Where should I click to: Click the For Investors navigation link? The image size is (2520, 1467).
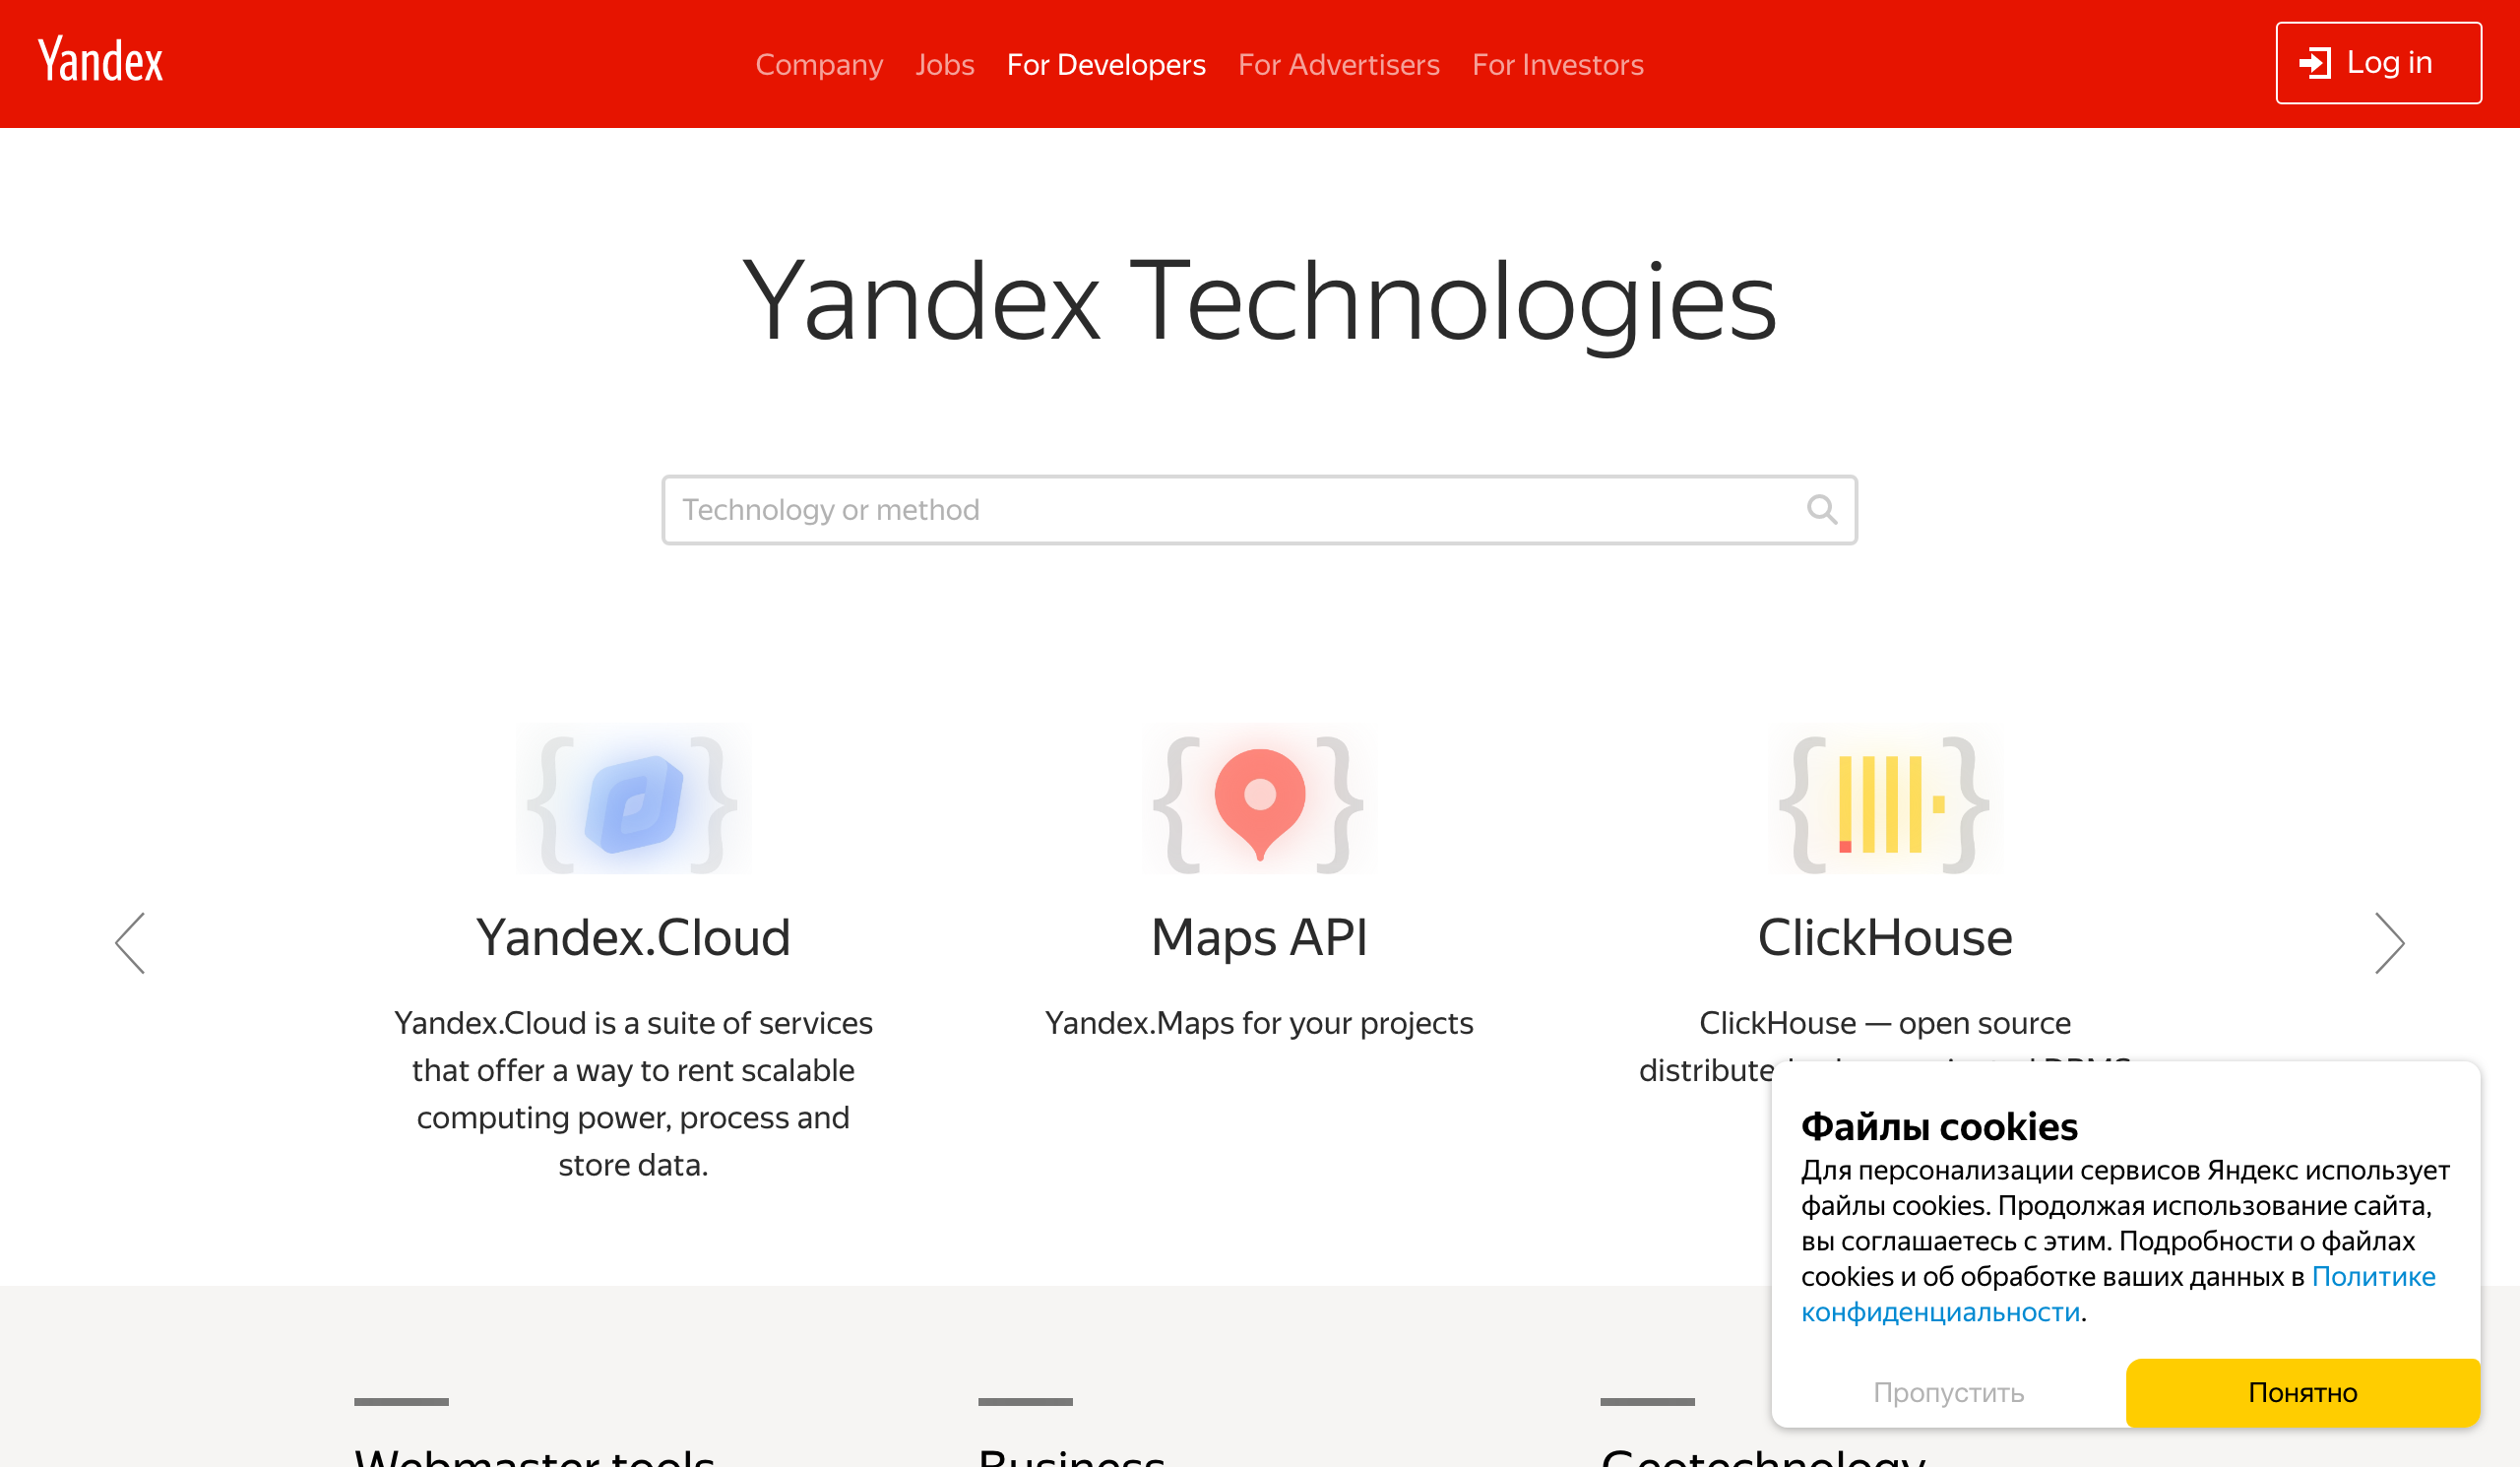tap(1558, 63)
